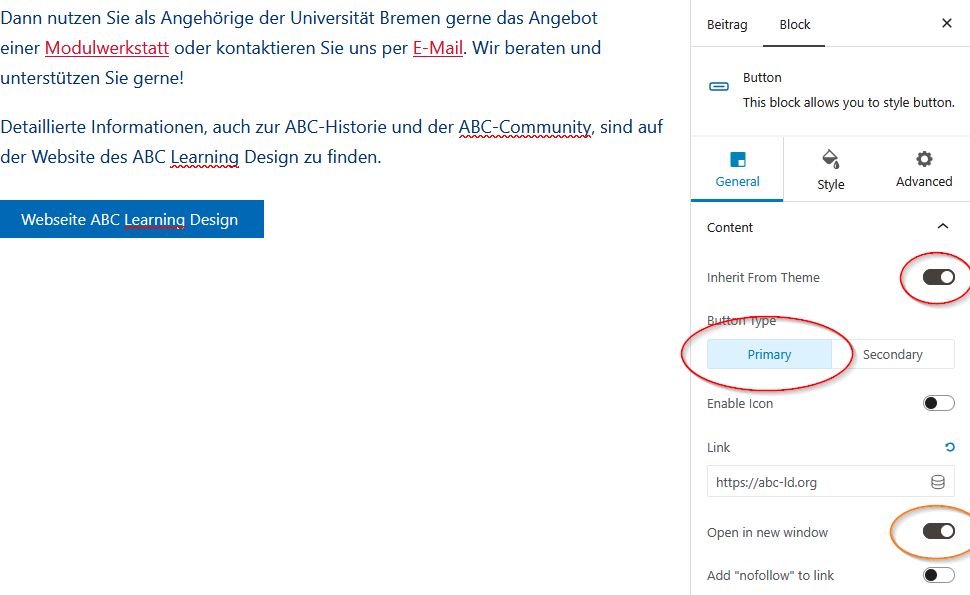Switch to the Beitrag tab

727,24
